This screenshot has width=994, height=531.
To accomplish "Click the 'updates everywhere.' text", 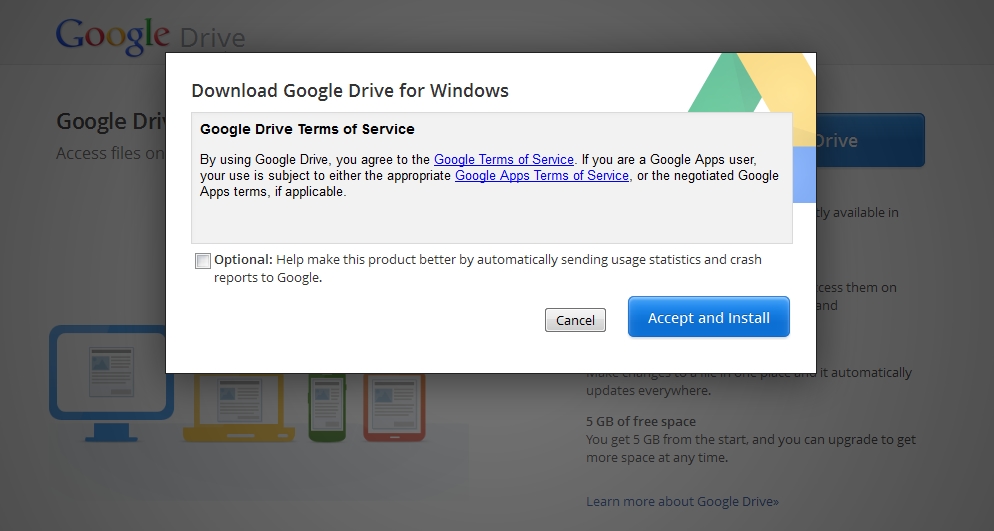I will click(x=649, y=390).
